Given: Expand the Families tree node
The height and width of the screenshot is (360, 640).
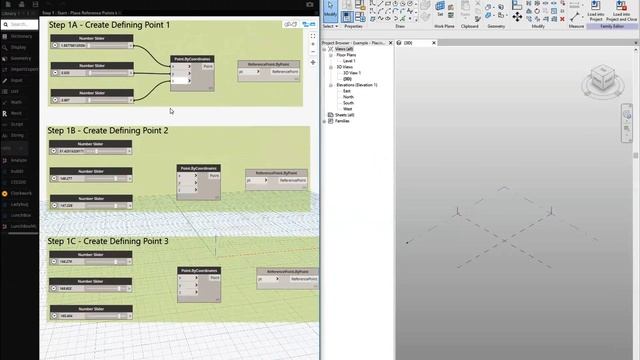Looking at the screenshot, I should [324, 121].
